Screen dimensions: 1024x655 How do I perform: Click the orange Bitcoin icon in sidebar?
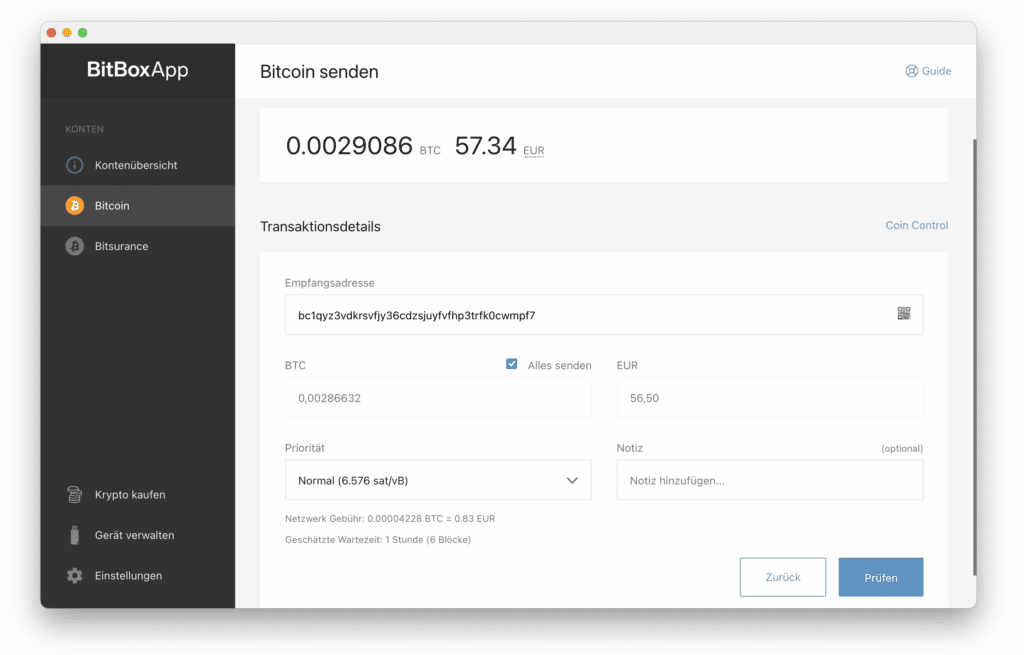pyautogui.click(x=74, y=206)
